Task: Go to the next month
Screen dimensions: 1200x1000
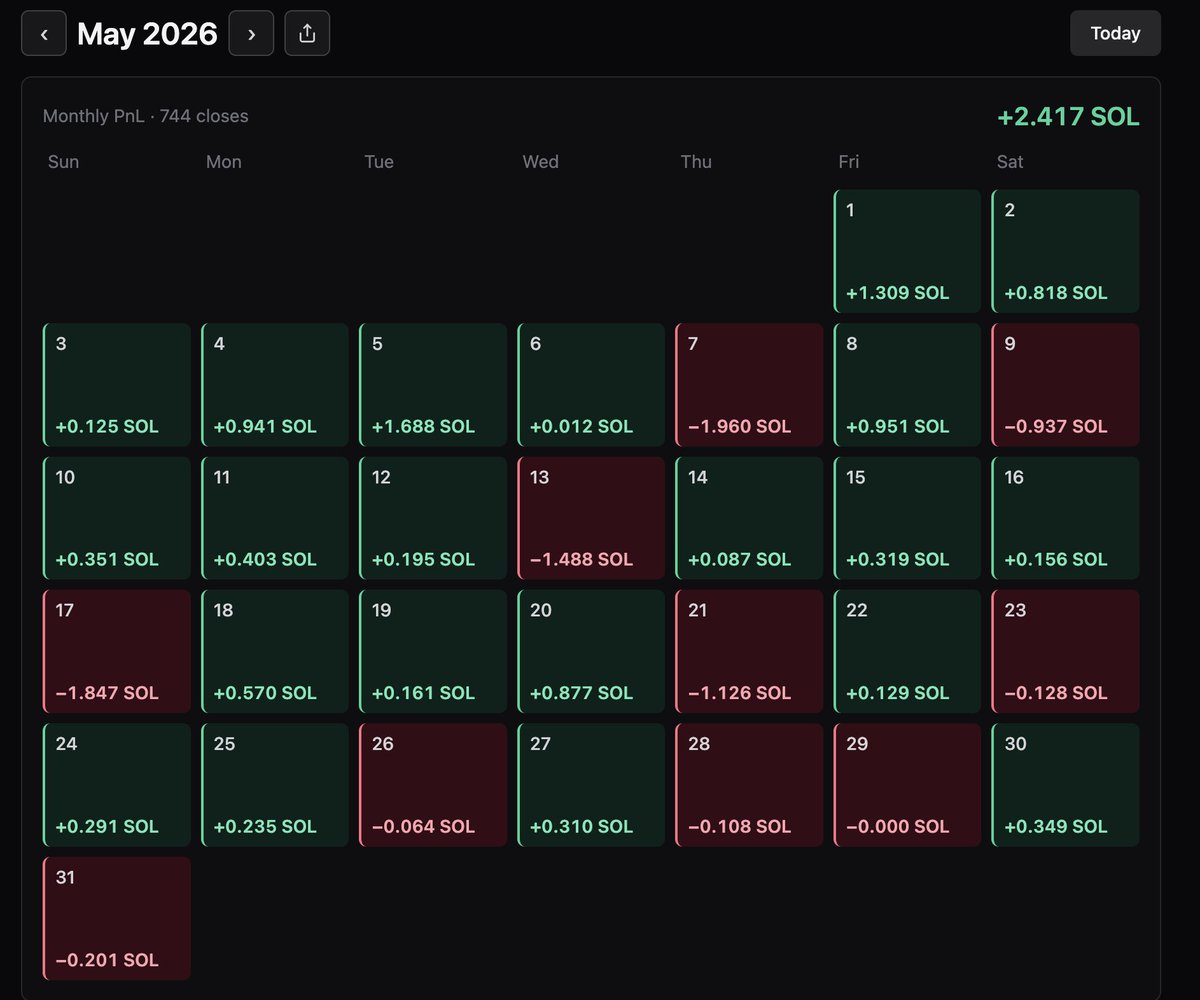Action: (x=251, y=34)
